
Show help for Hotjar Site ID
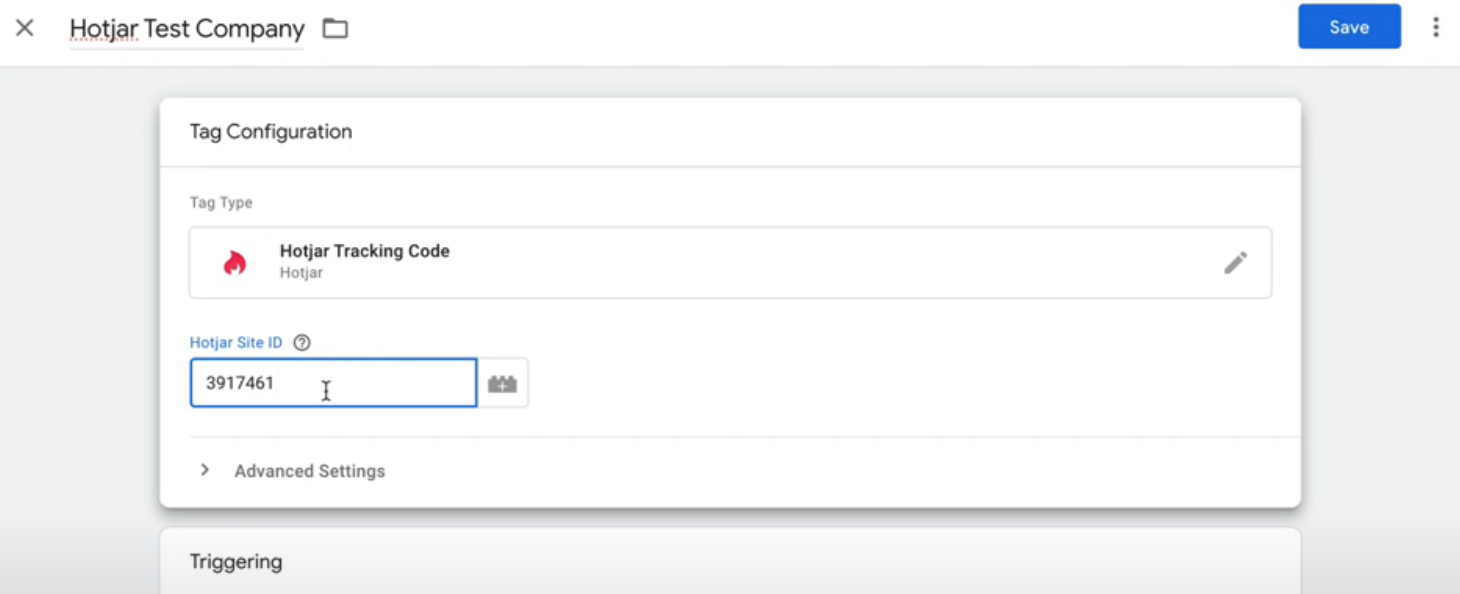[302, 342]
